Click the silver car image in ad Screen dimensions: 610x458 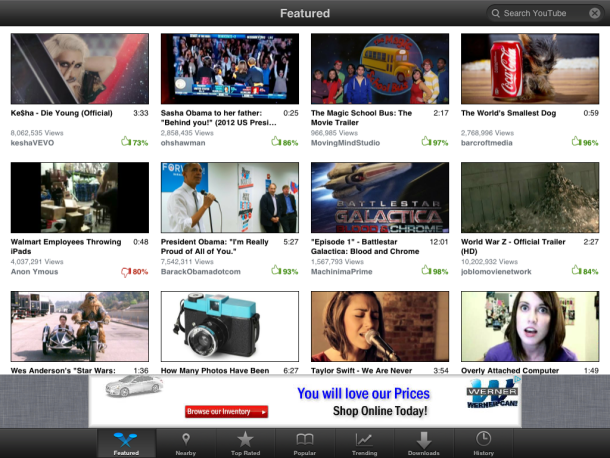point(134,386)
